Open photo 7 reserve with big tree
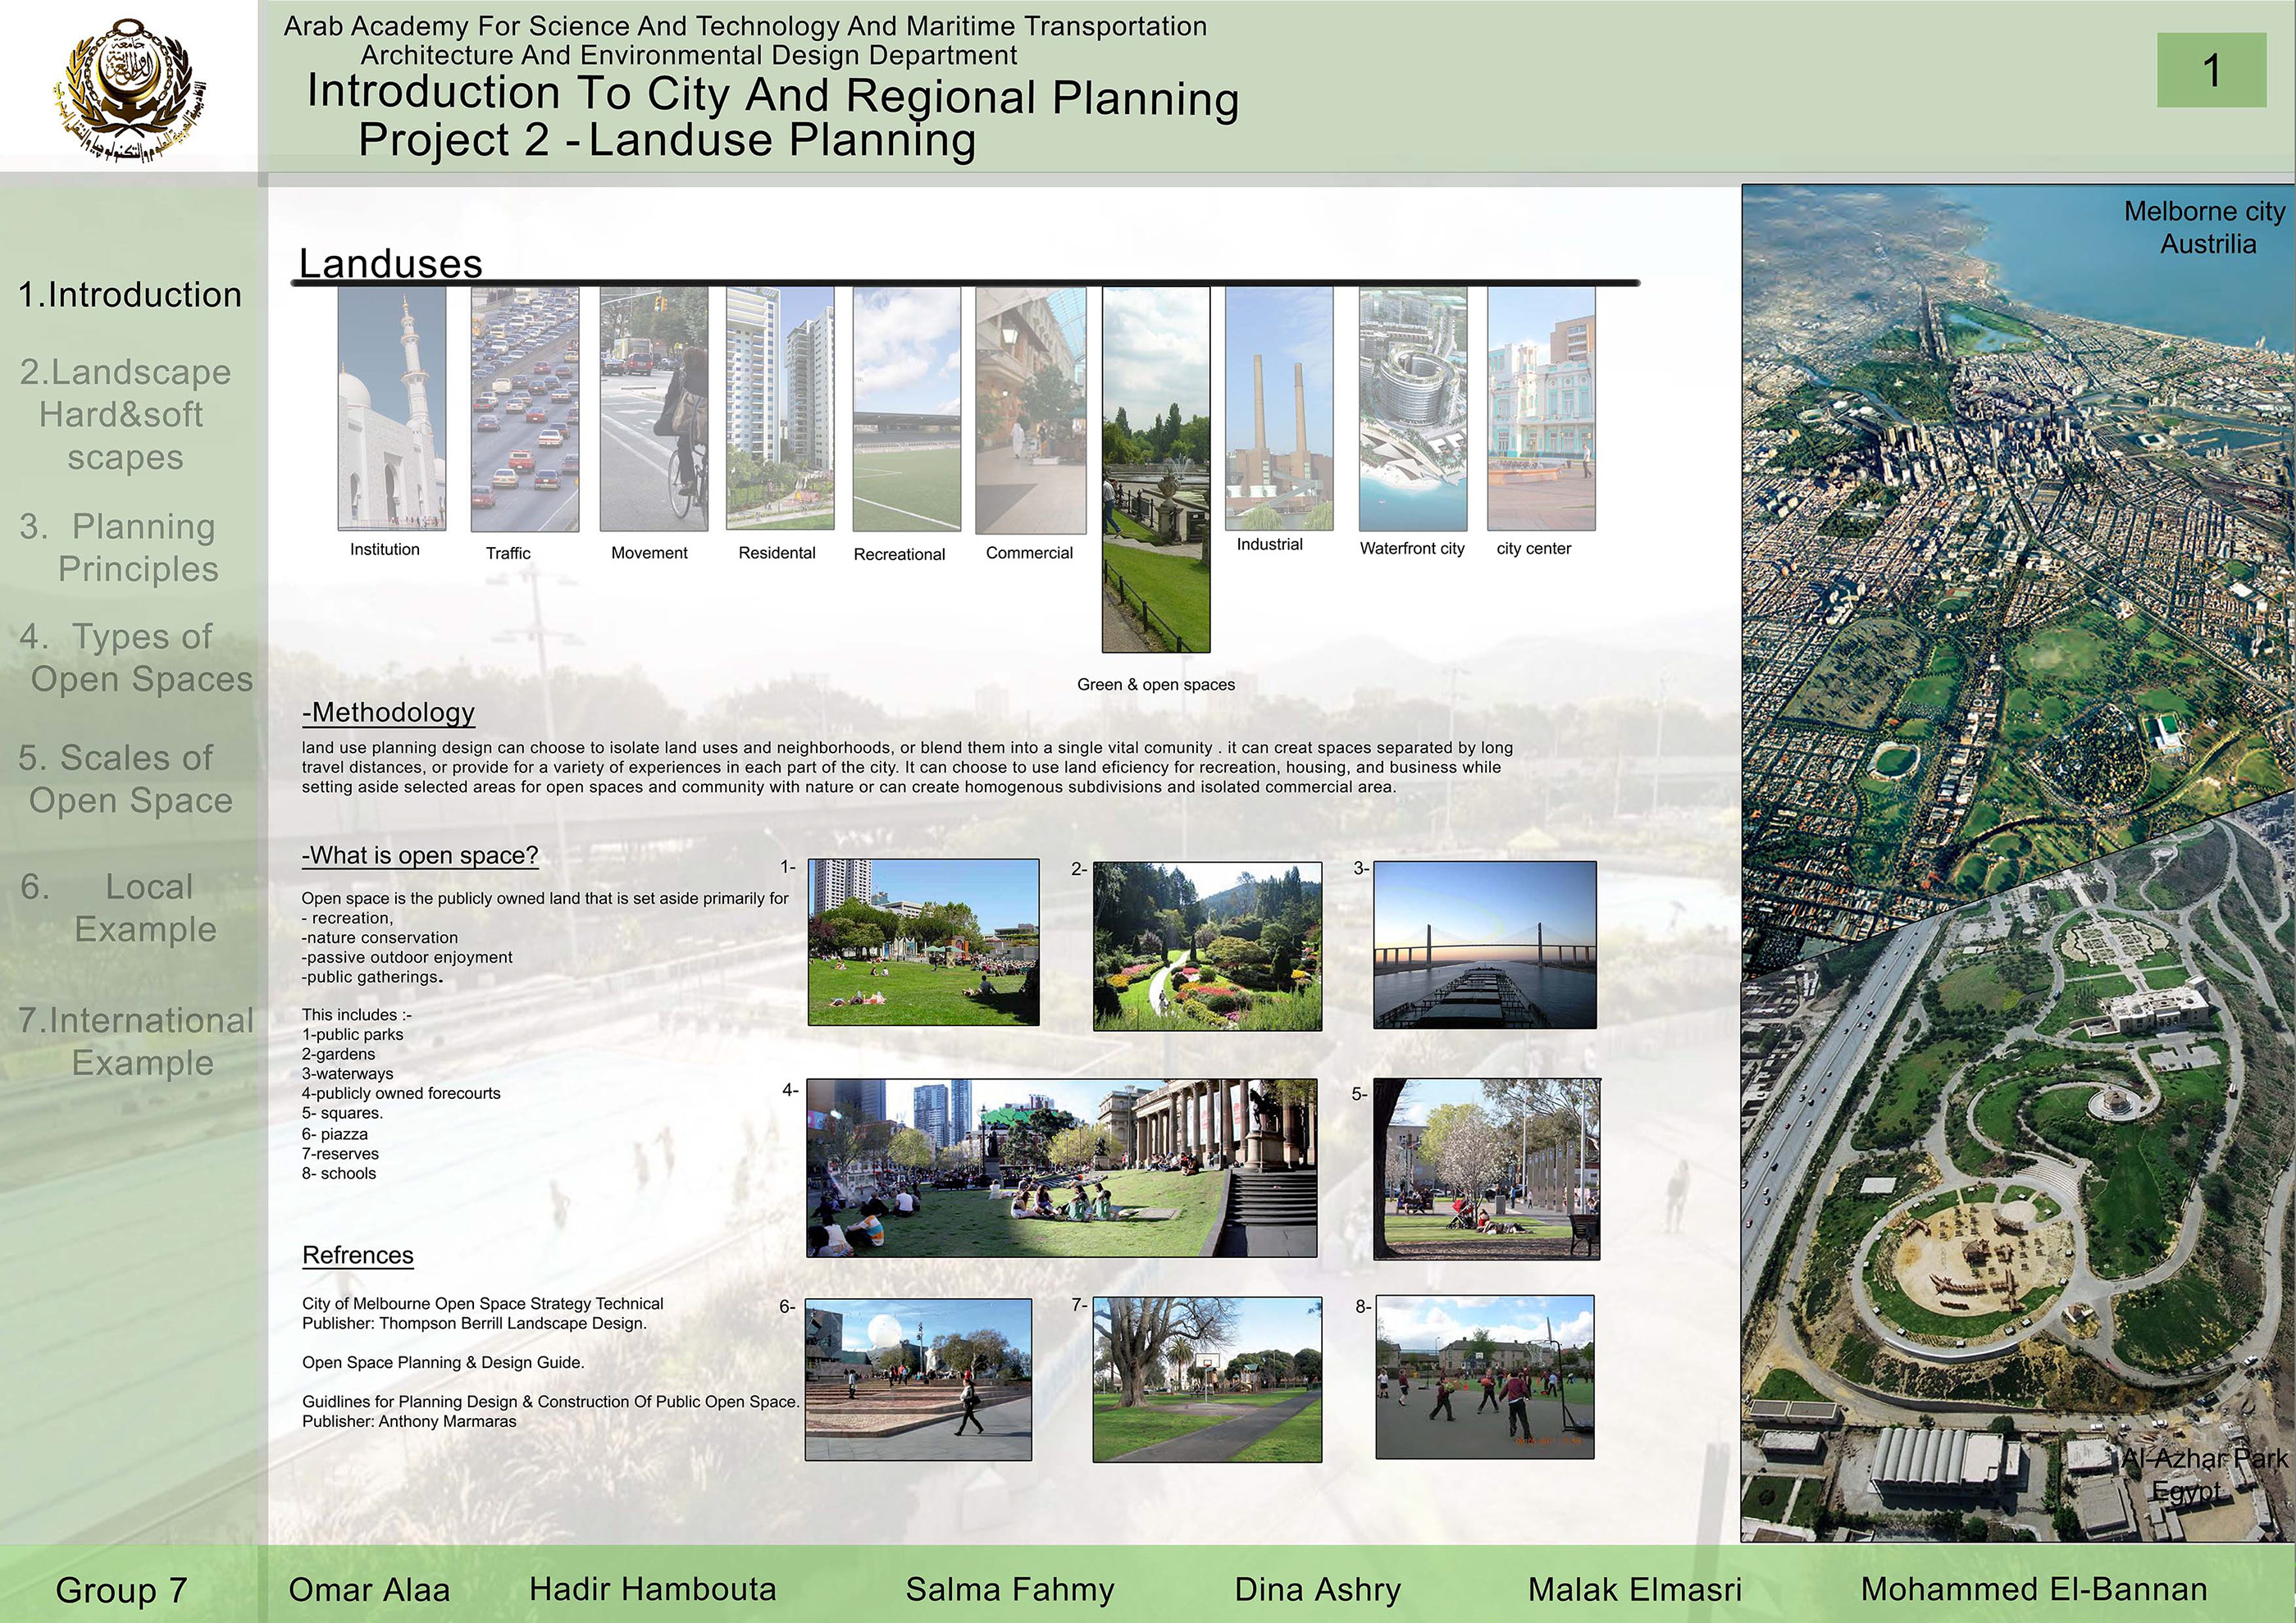This screenshot has width=2296, height=1623. (x=1207, y=1380)
